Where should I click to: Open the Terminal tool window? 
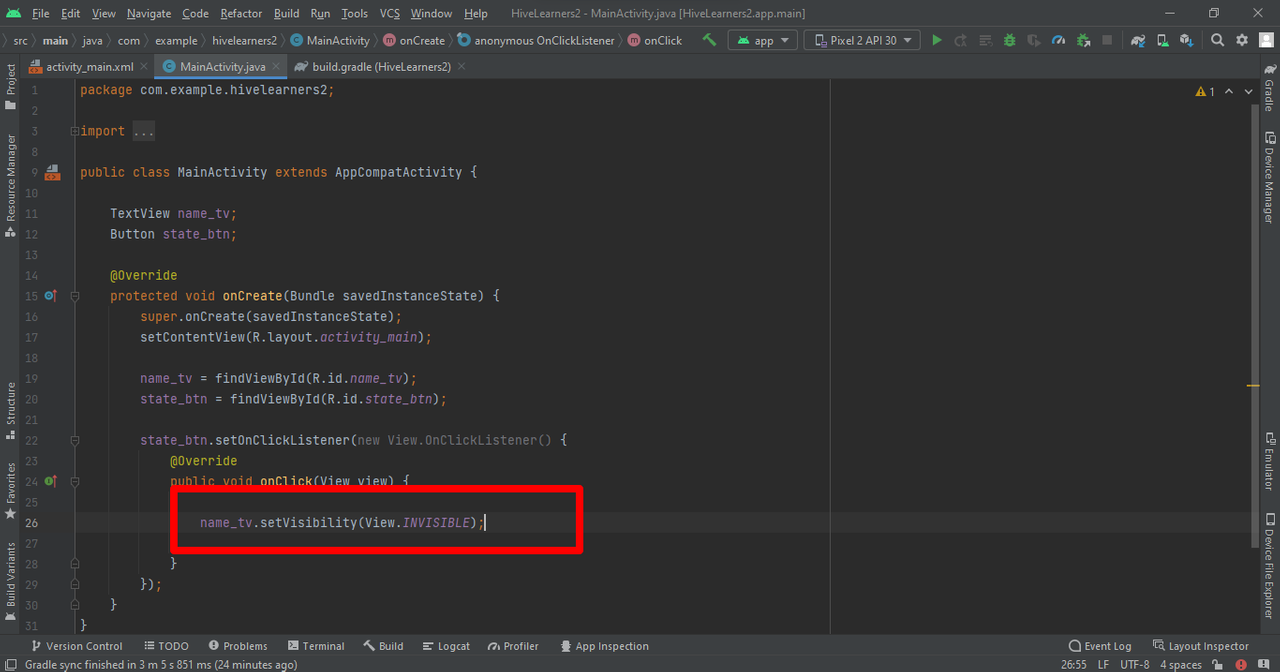316,646
